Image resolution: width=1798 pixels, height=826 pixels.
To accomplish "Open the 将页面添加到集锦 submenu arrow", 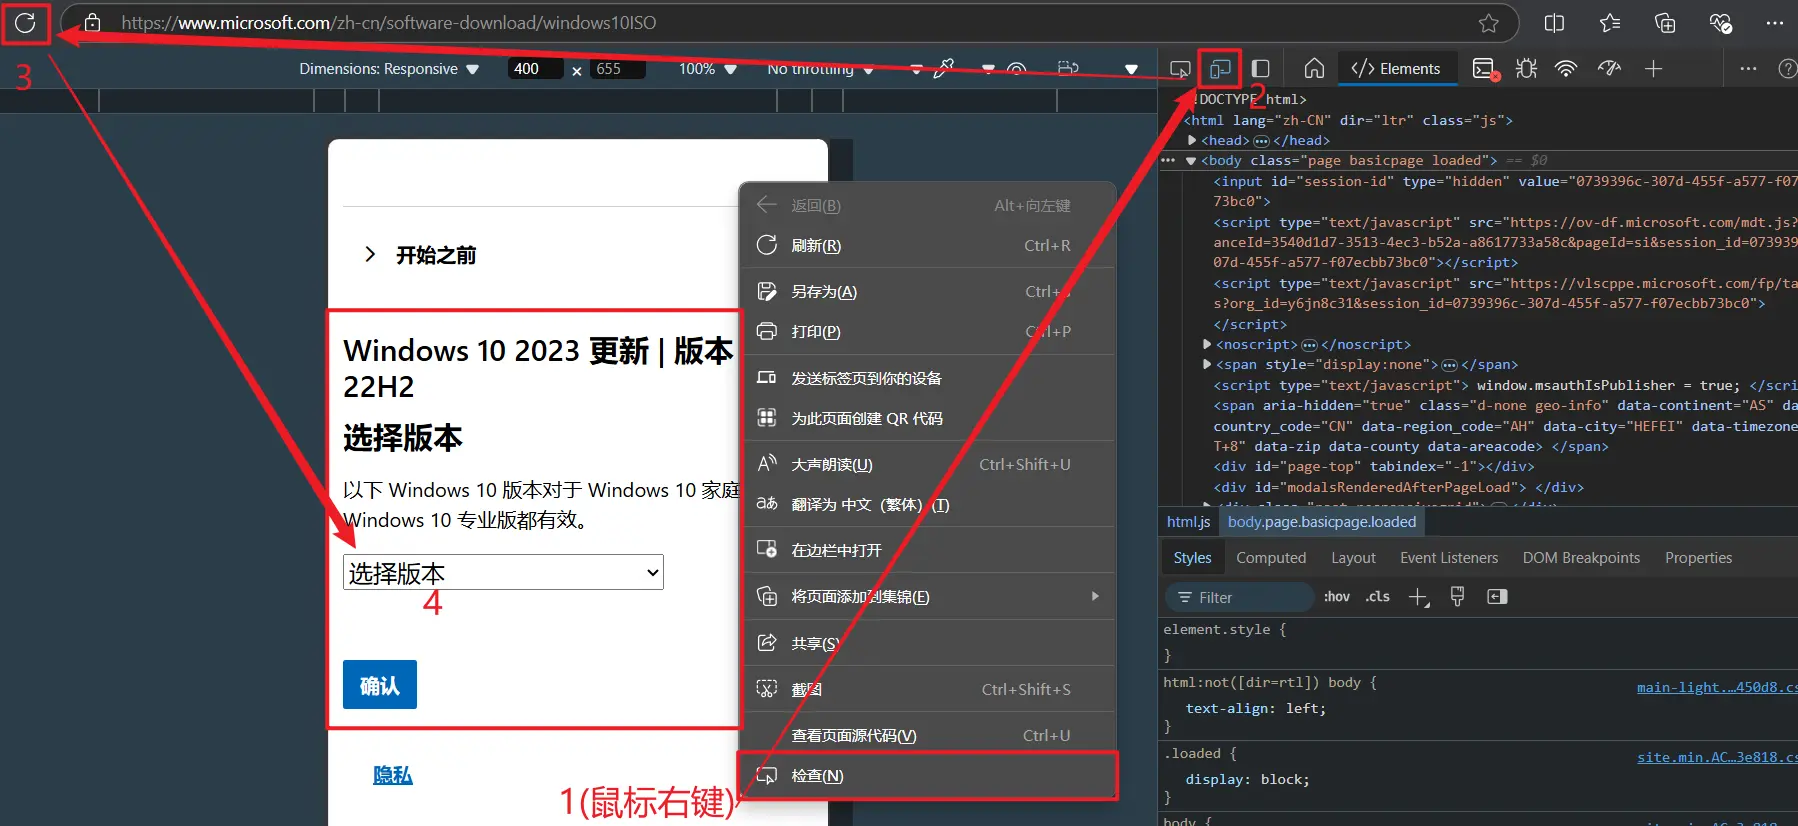I will point(1095,596).
